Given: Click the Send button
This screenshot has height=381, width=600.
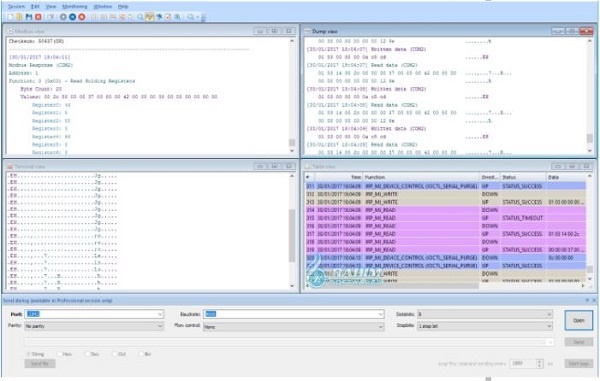Looking at the screenshot, I should click(x=579, y=342).
